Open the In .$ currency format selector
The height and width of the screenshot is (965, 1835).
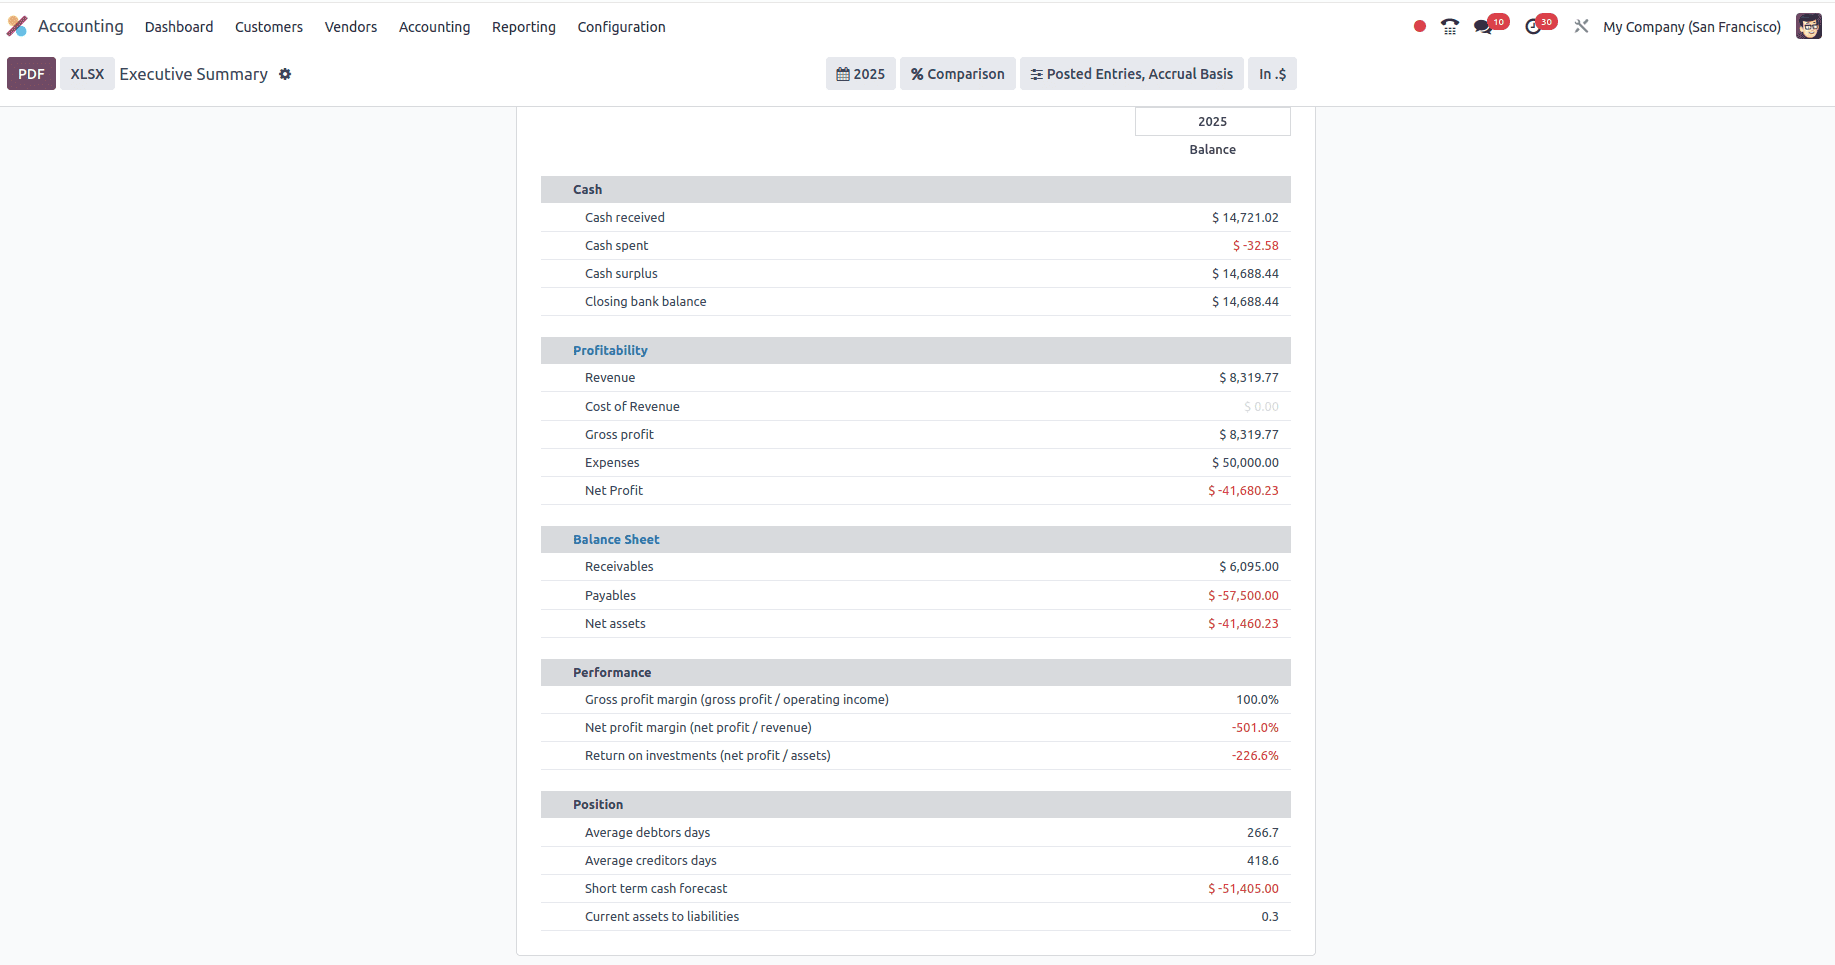1272,73
